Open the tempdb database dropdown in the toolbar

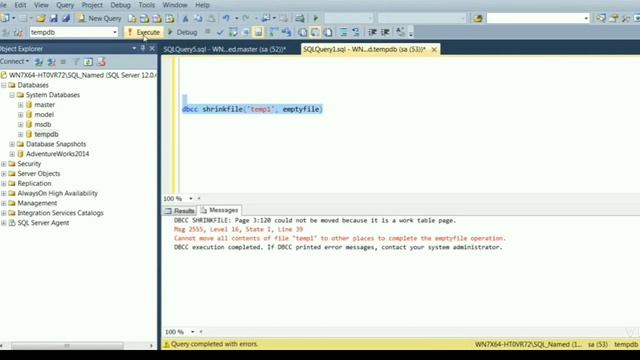[115, 32]
